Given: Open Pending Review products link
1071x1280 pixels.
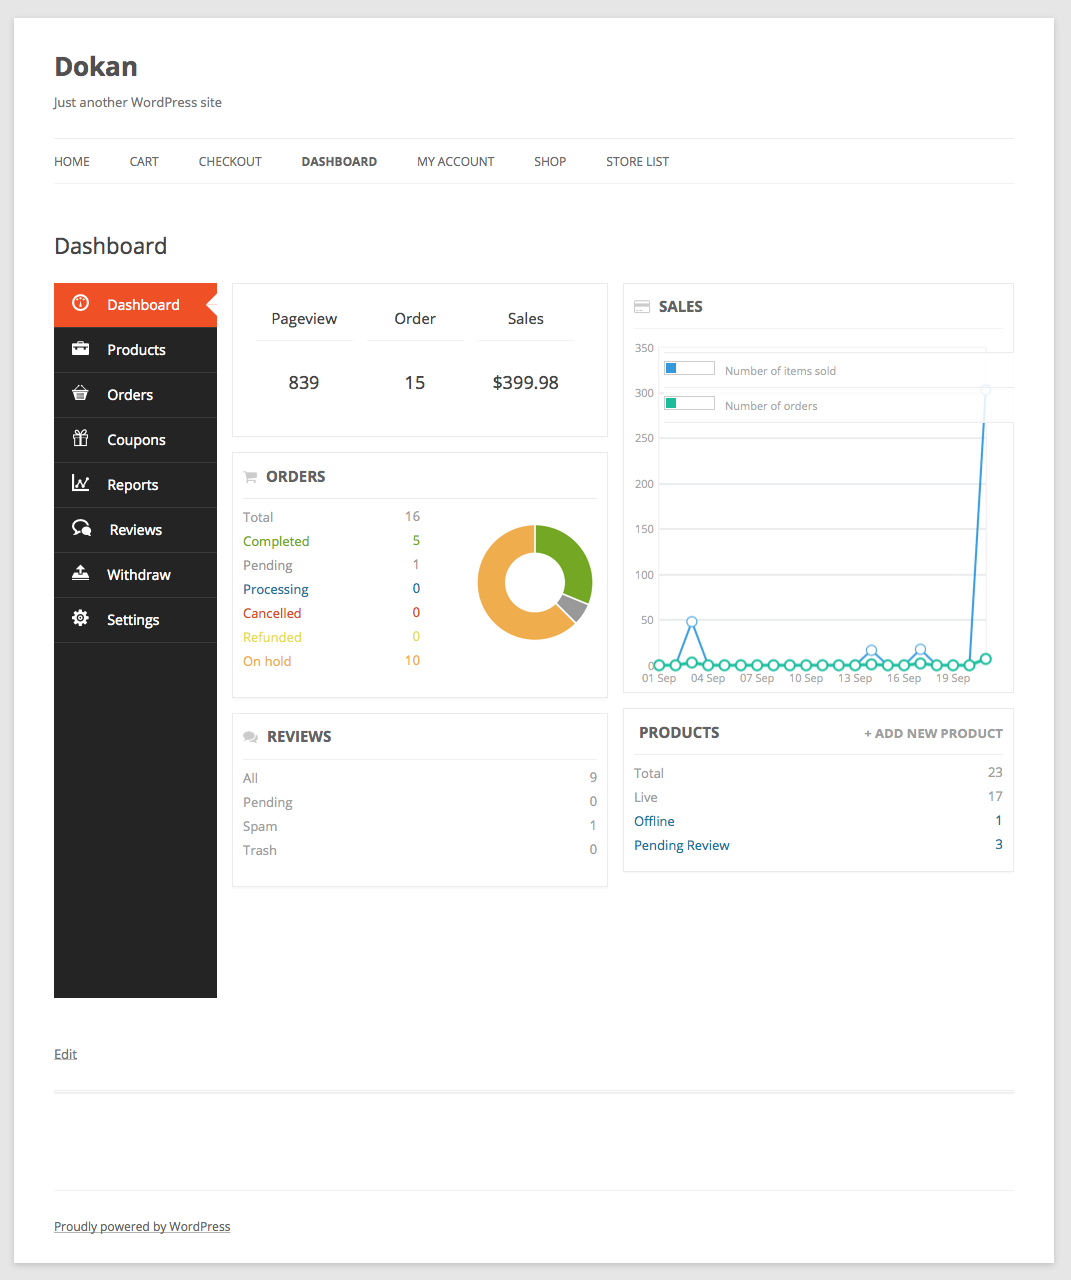Looking at the screenshot, I should [x=682, y=845].
